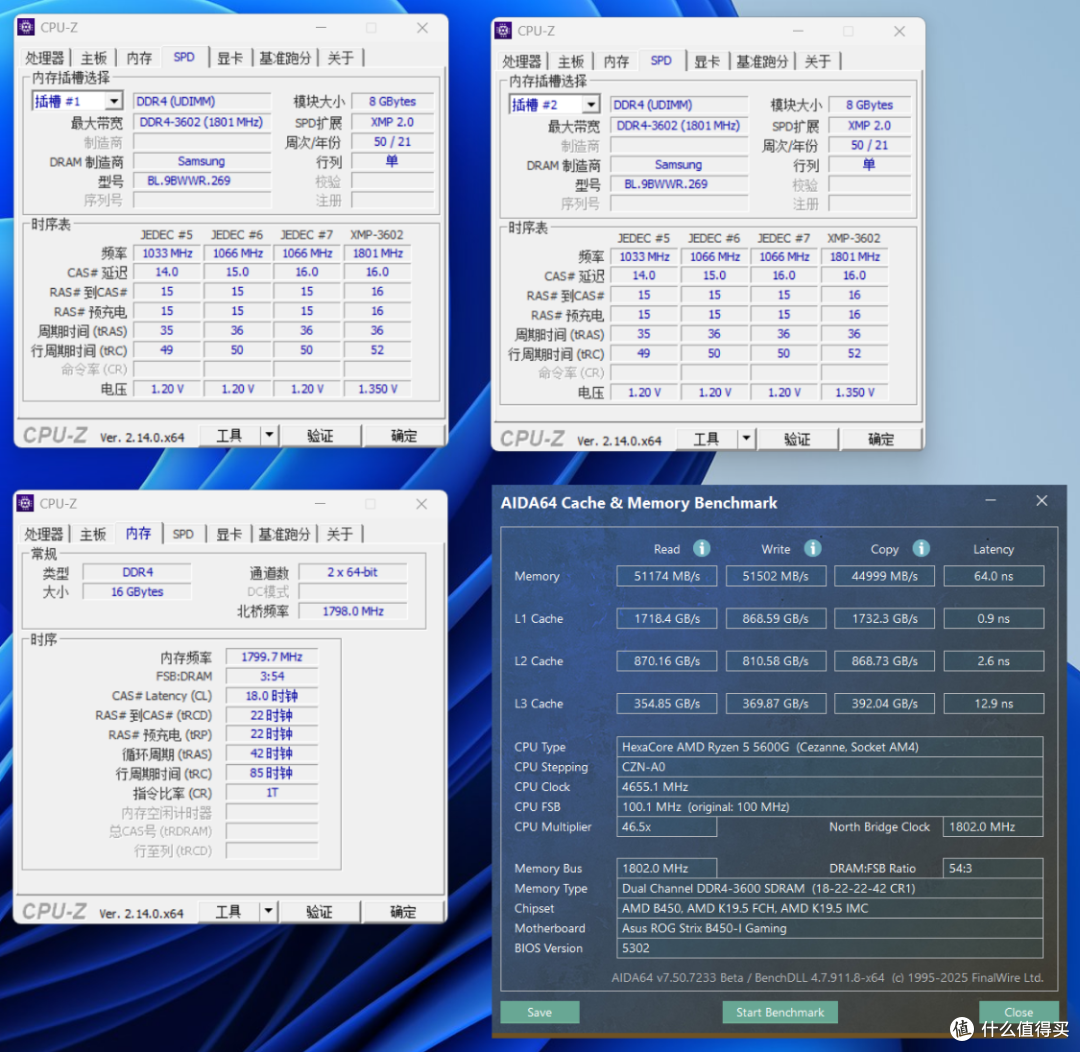Image resolution: width=1080 pixels, height=1052 pixels.
Task: Click 工具 button in slot #2 window
Action: [x=707, y=439]
